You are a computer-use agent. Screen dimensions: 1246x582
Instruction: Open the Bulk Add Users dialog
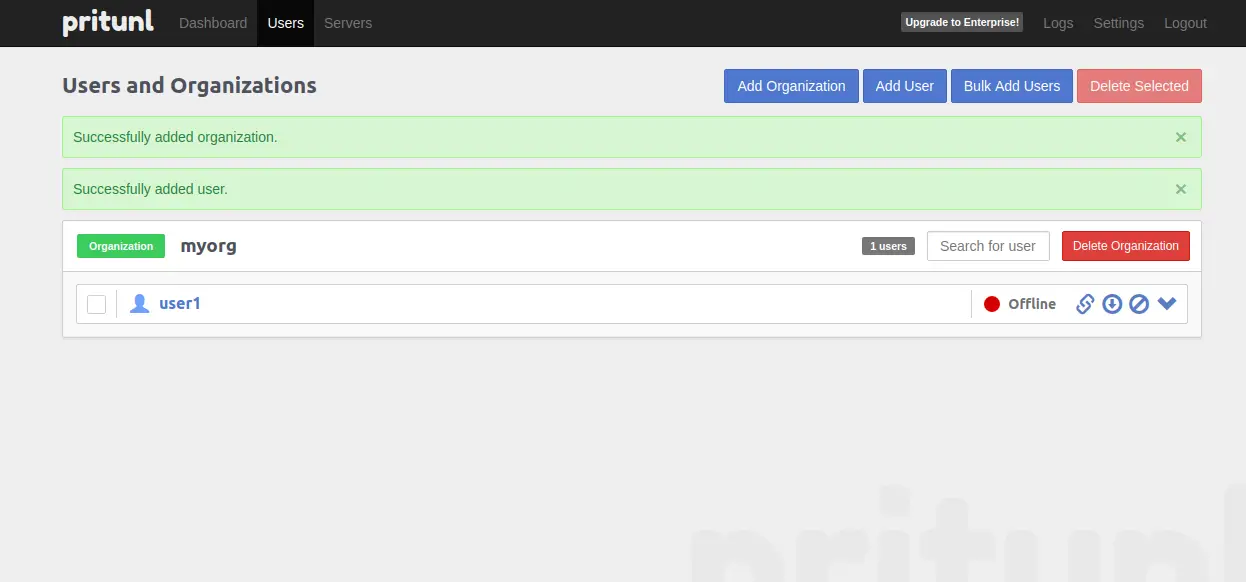(x=1012, y=86)
